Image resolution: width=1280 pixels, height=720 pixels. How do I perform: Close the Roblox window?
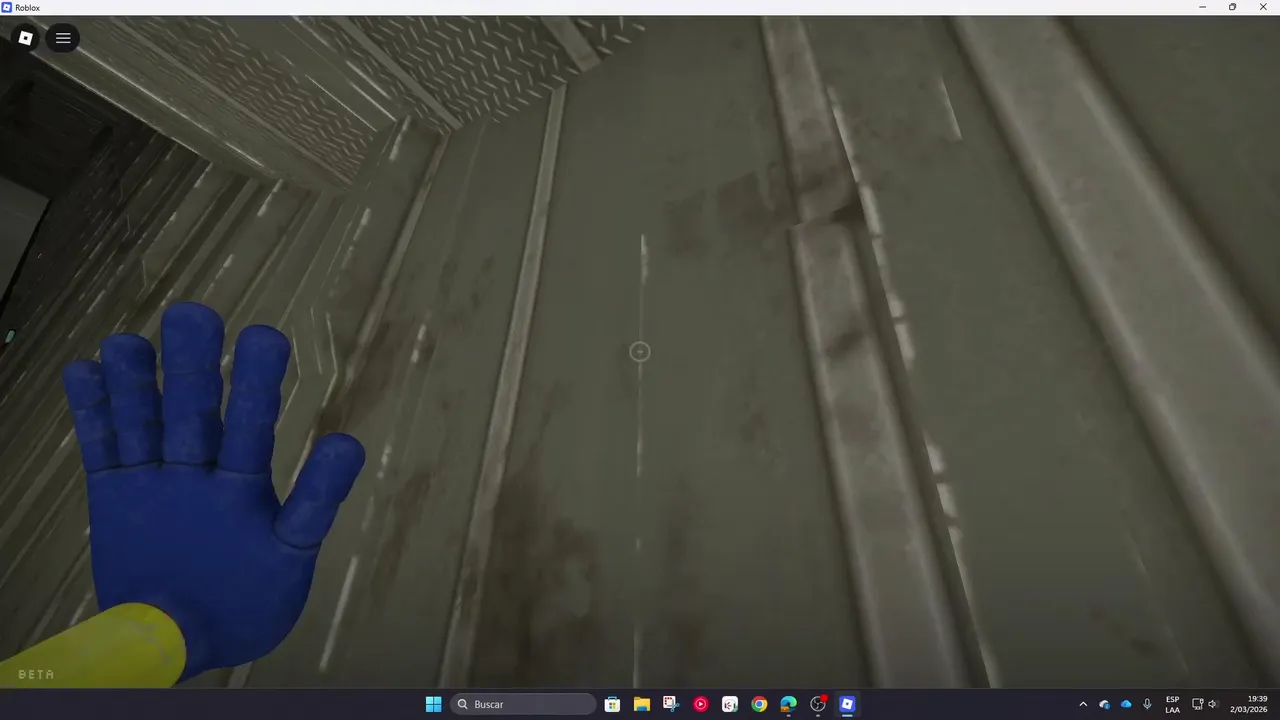point(1263,7)
